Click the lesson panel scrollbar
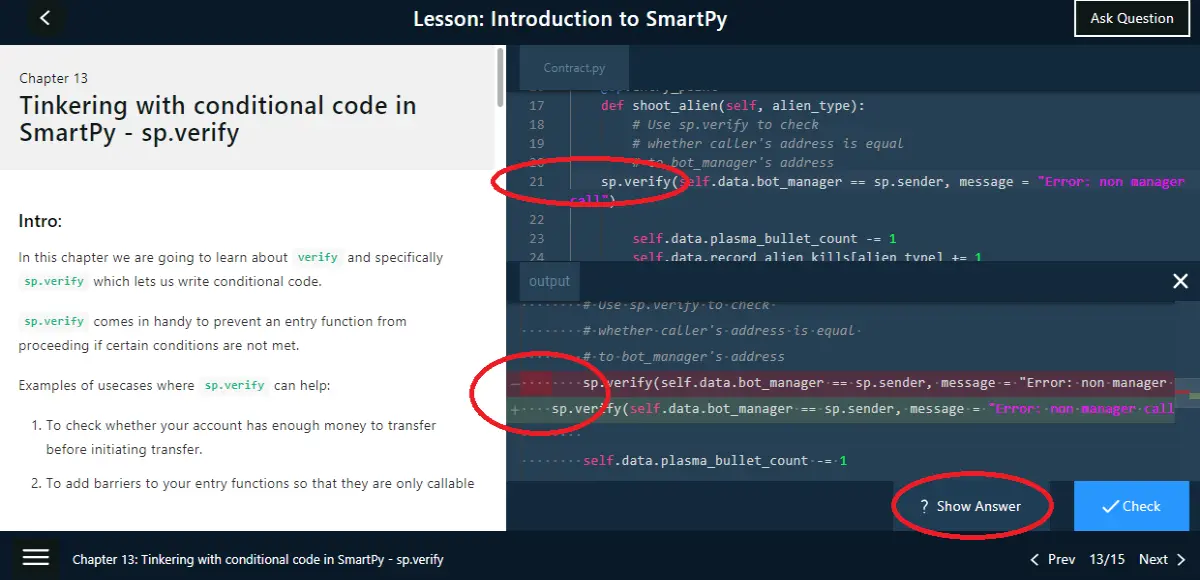The height and width of the screenshot is (580, 1200). point(501,78)
